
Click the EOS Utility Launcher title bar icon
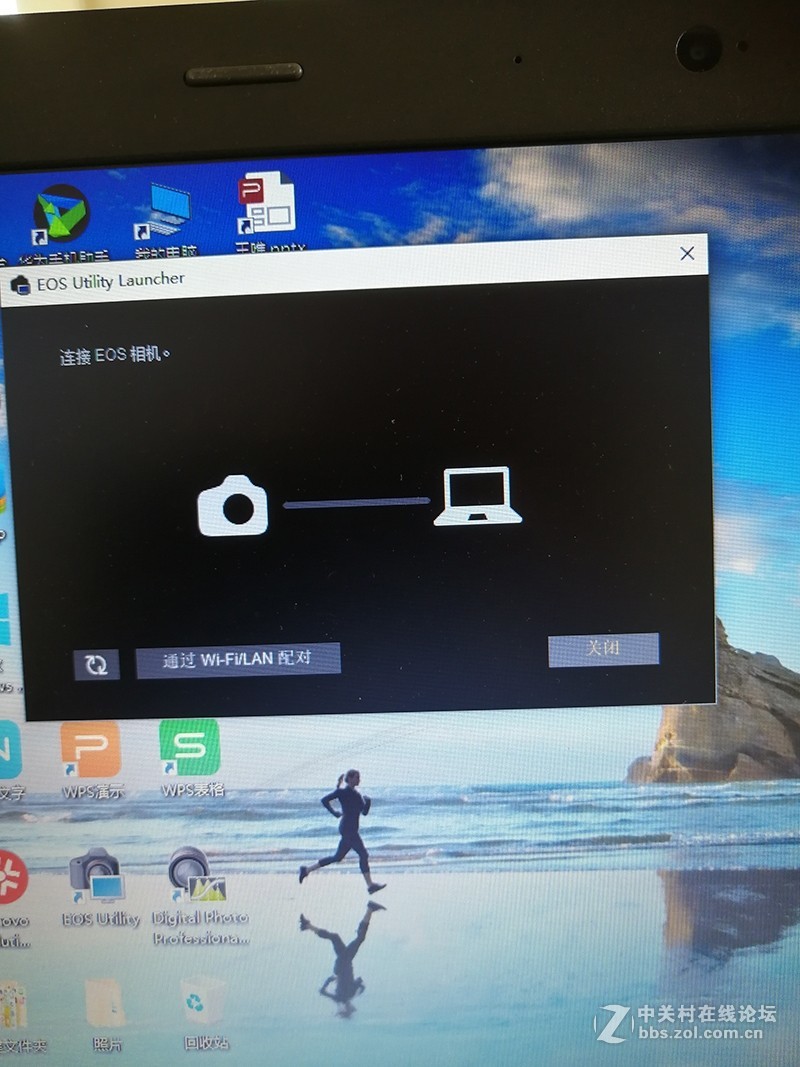tap(20, 284)
